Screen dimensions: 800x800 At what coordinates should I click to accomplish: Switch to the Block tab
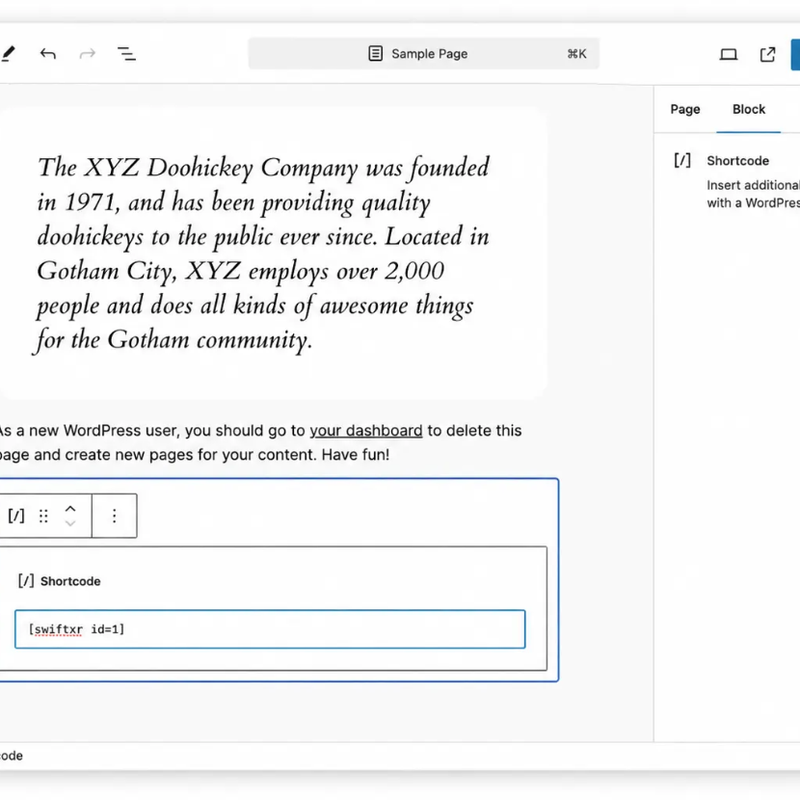pos(748,109)
